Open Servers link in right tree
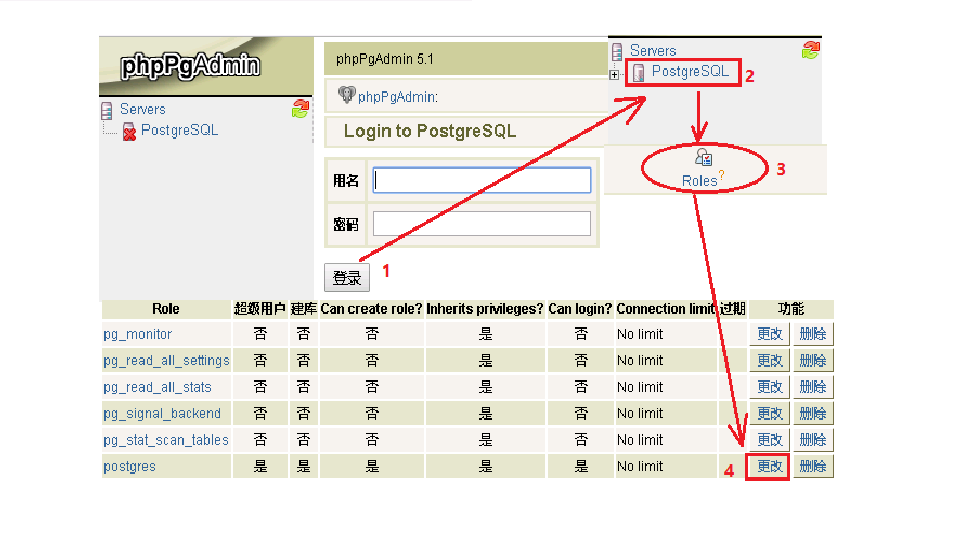The height and width of the screenshot is (540, 960). [653, 51]
